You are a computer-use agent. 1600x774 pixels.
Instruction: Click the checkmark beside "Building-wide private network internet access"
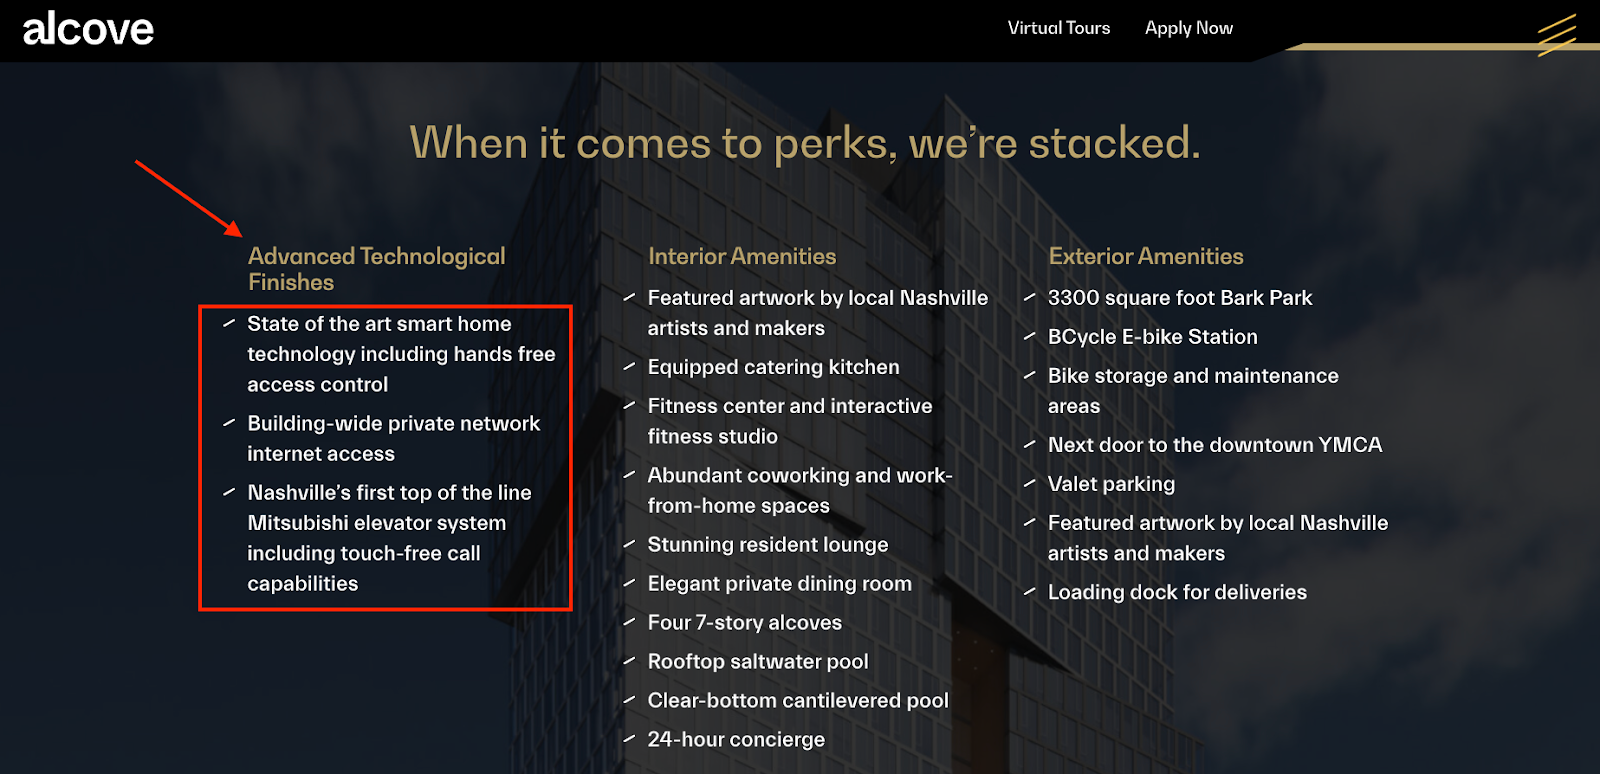[228, 423]
